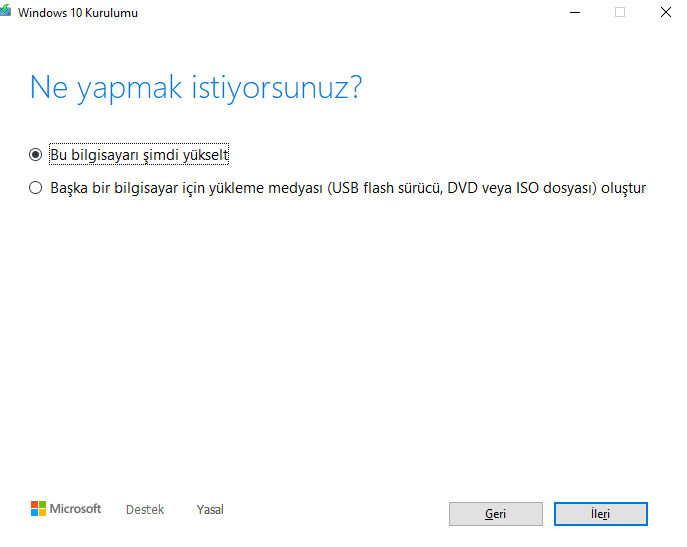Close the Windows 10 Kurulumu window
The width and height of the screenshot is (687, 547).
pyautogui.click(x=666, y=12)
